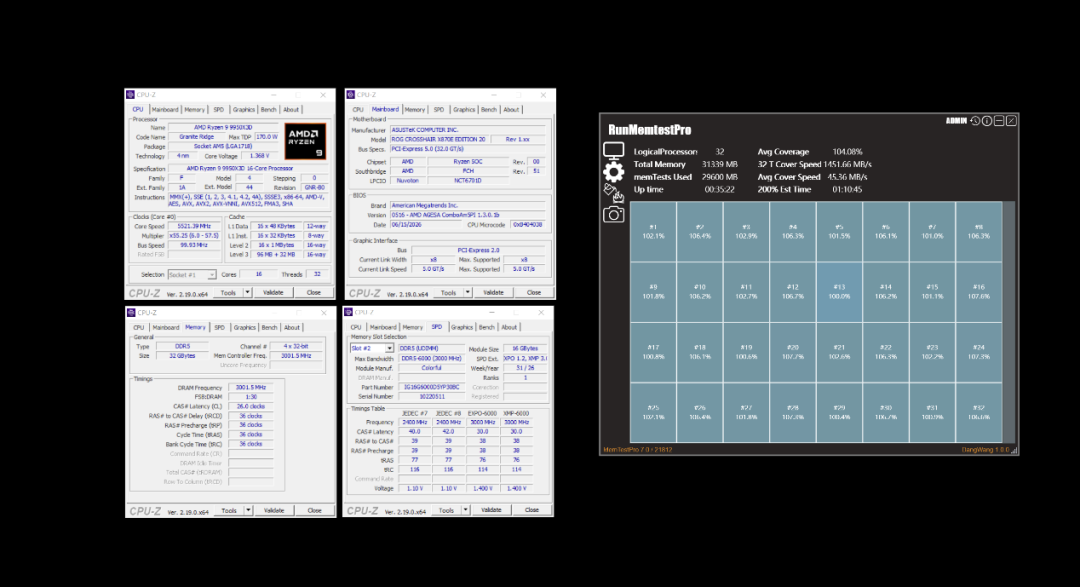Open the info icon in RunMemtestPro title bar
1080x587 pixels.
click(x=987, y=121)
